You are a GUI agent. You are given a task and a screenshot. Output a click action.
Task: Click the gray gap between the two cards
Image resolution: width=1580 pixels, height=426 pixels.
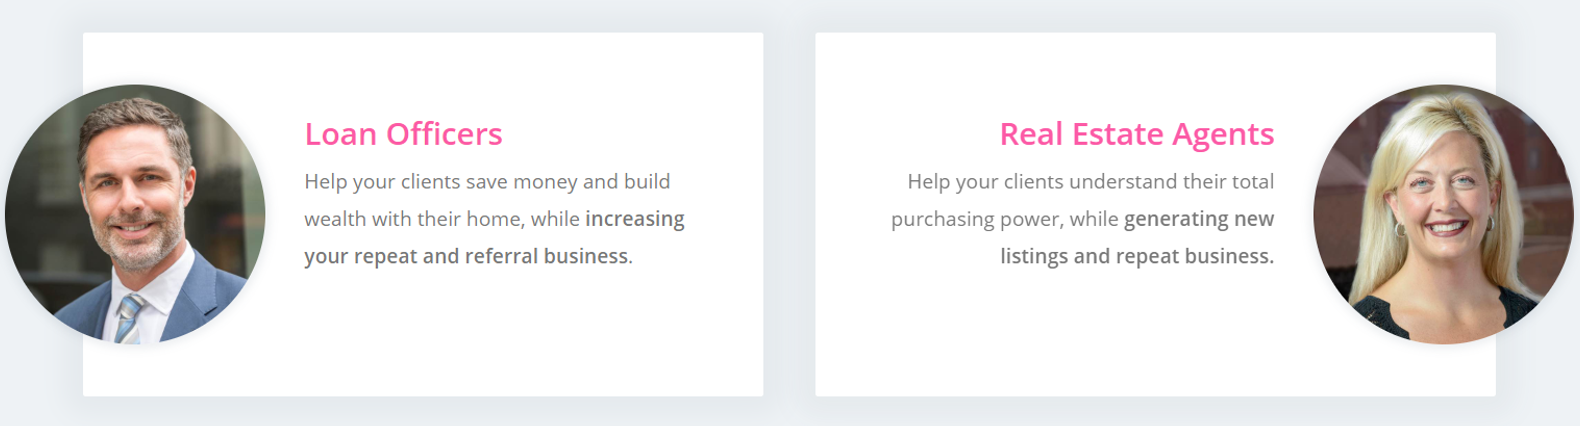(789, 214)
